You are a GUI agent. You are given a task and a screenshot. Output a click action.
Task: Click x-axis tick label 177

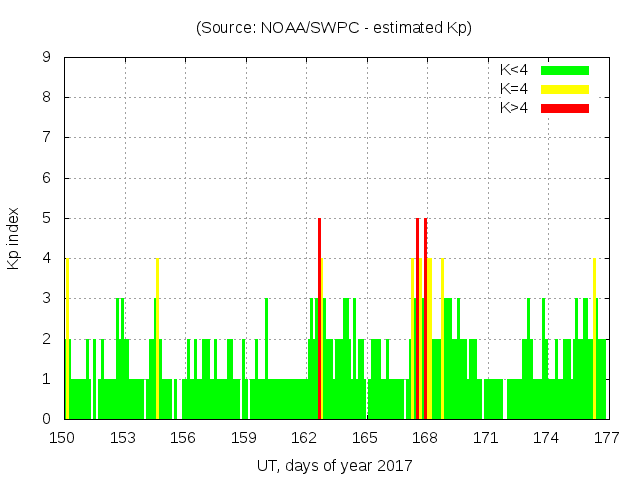pyautogui.click(x=606, y=438)
